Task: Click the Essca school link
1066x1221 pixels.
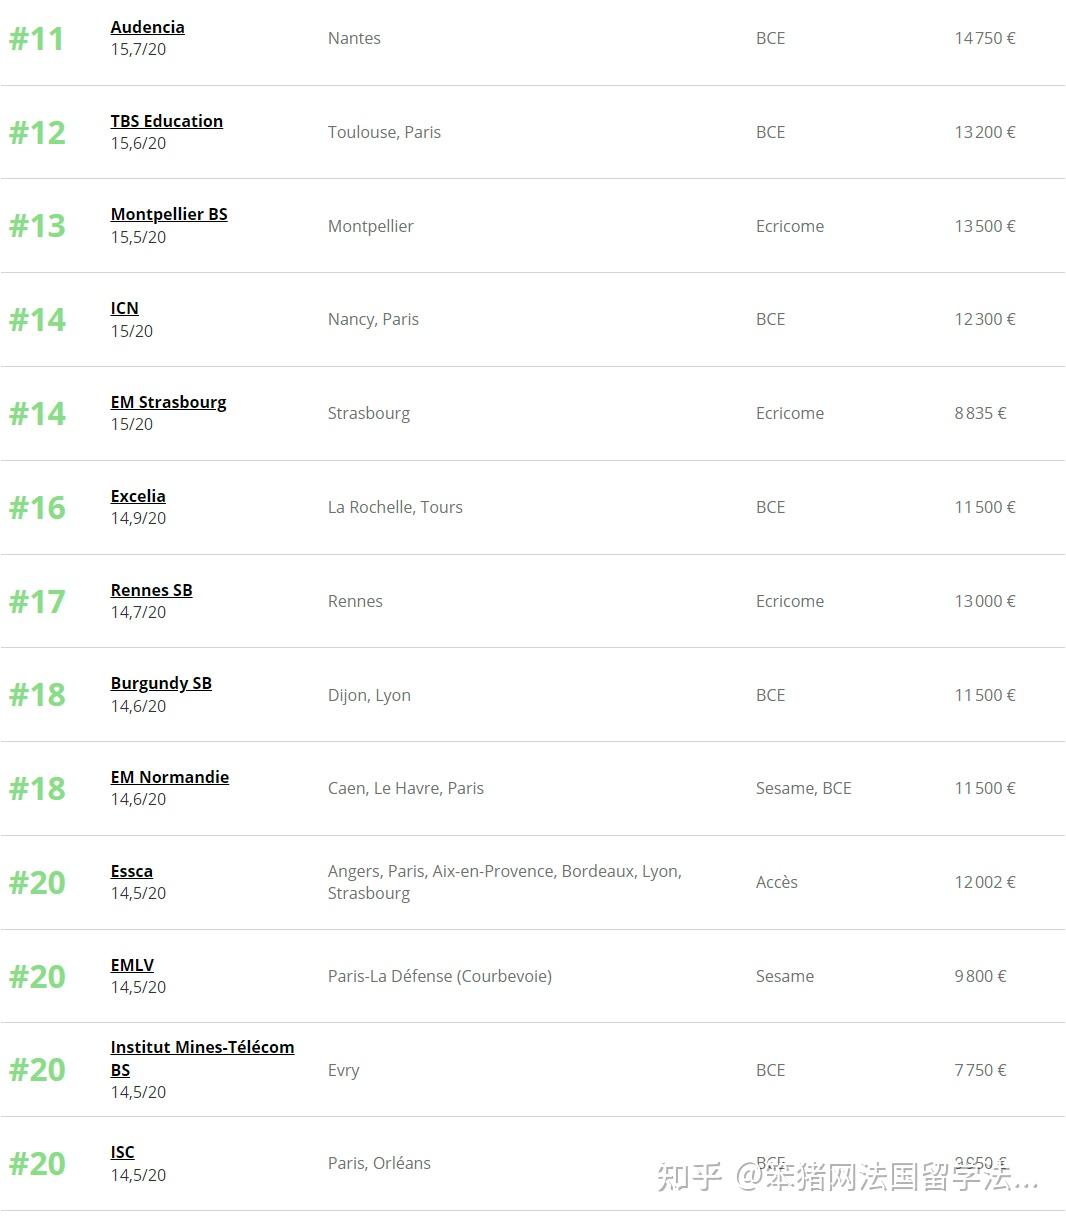Action: click(131, 871)
